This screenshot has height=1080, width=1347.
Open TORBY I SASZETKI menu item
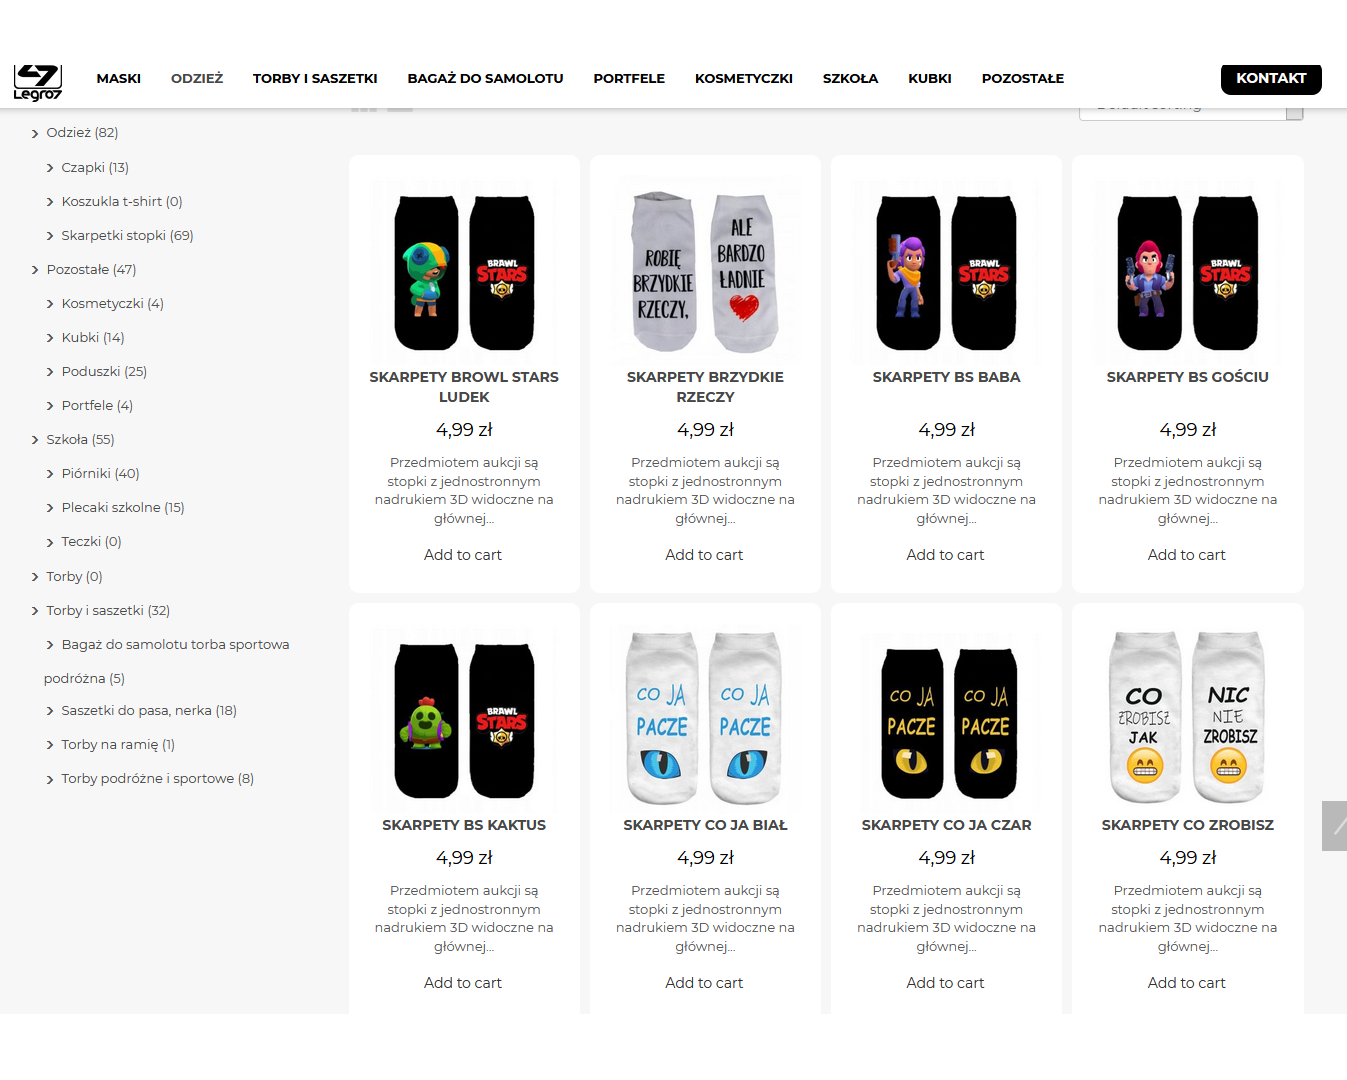(315, 78)
